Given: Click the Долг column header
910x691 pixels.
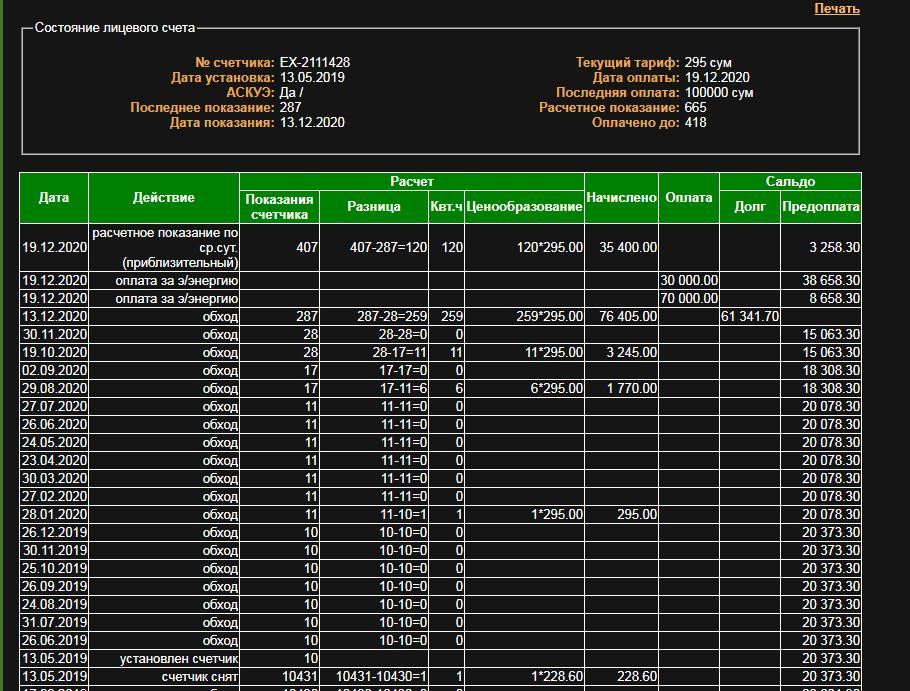Looking at the screenshot, I should click(x=749, y=207).
